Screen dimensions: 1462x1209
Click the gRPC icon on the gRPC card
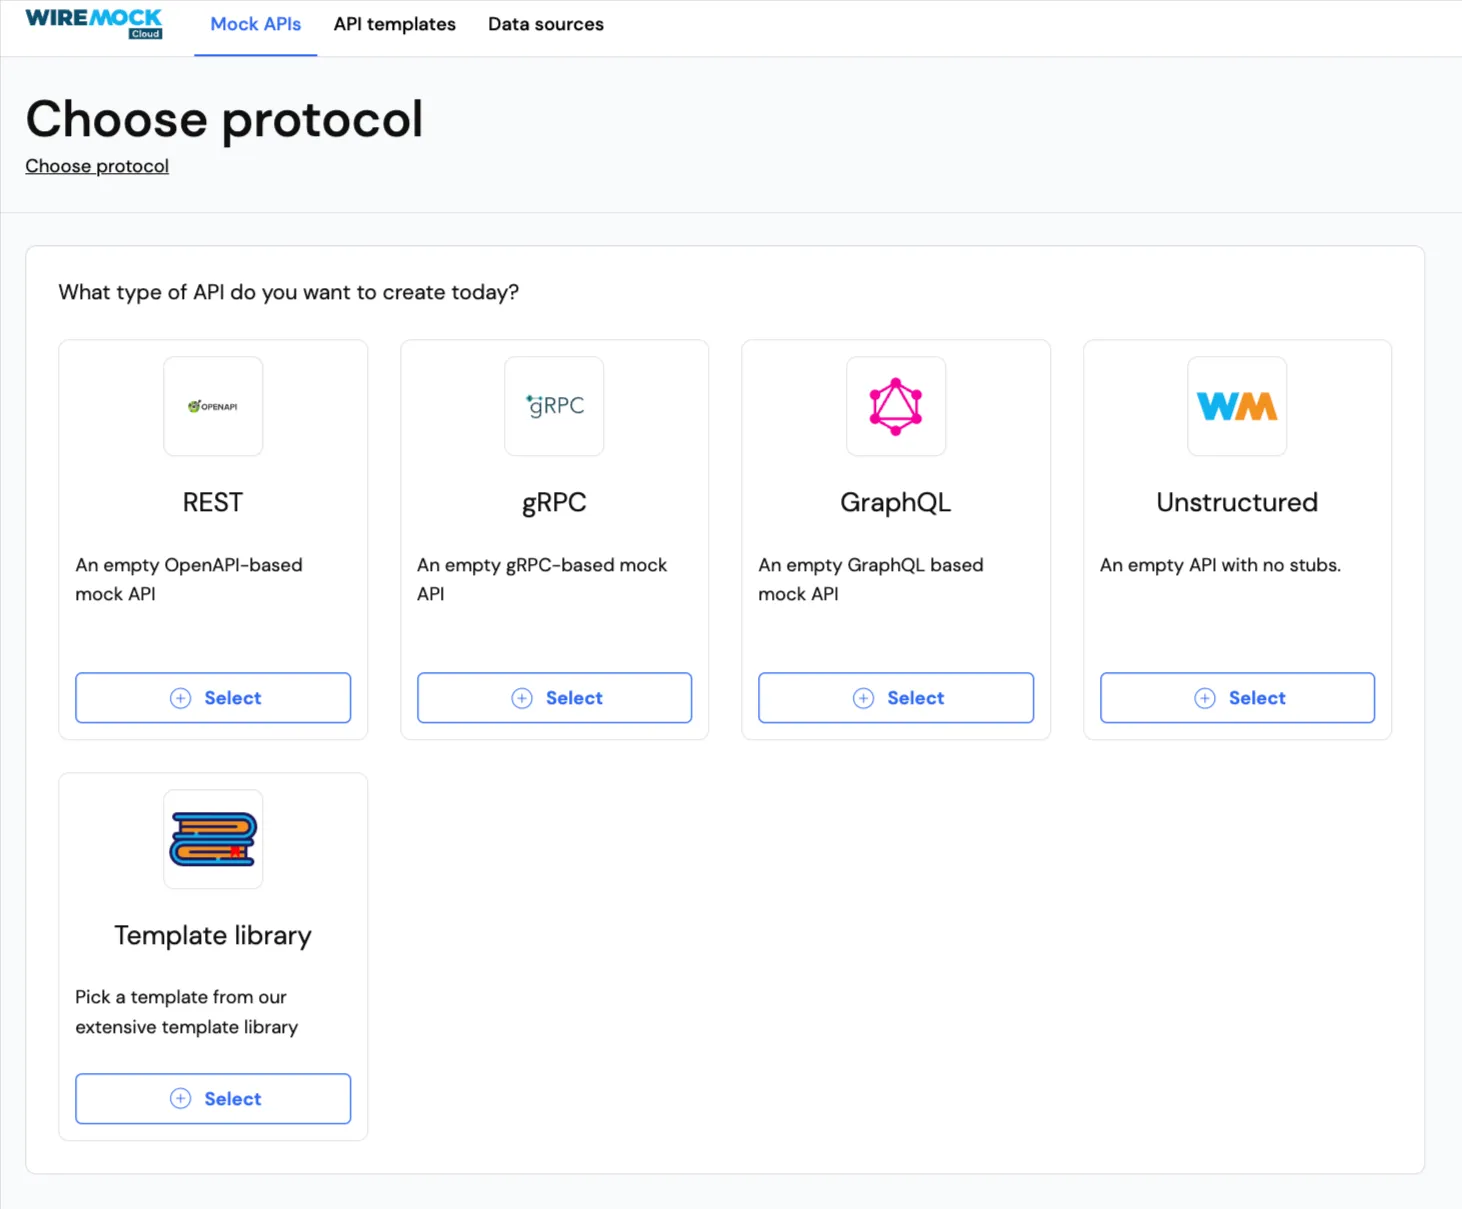[x=554, y=406]
